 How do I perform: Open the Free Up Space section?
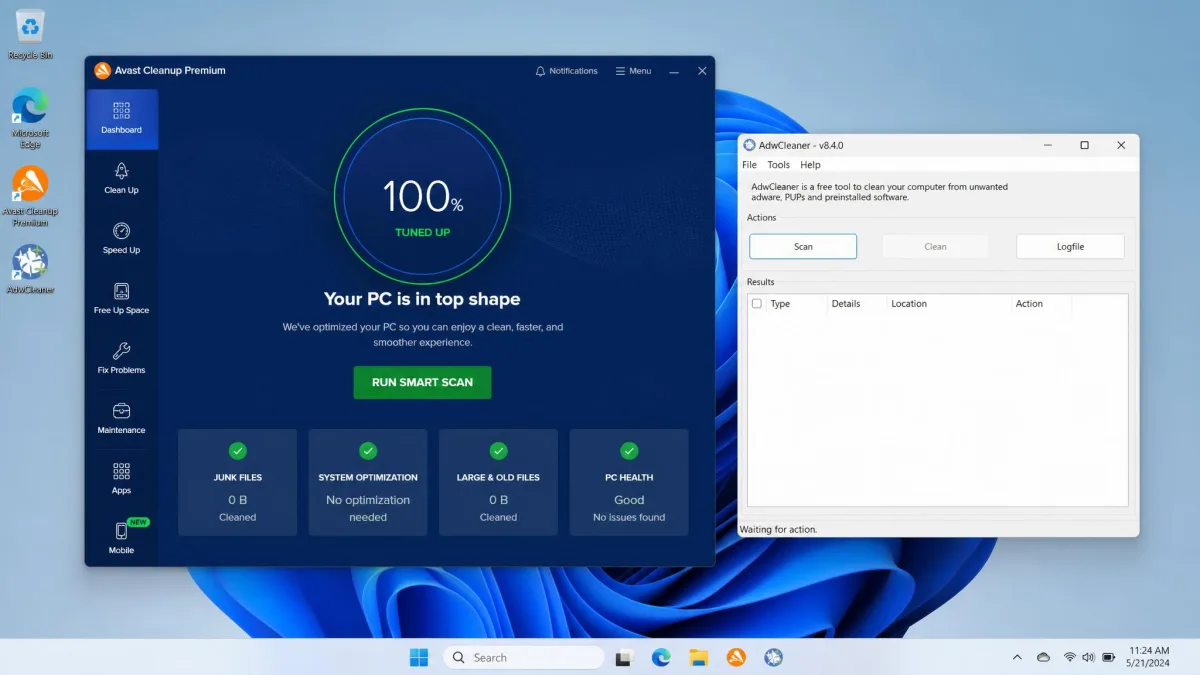122,299
